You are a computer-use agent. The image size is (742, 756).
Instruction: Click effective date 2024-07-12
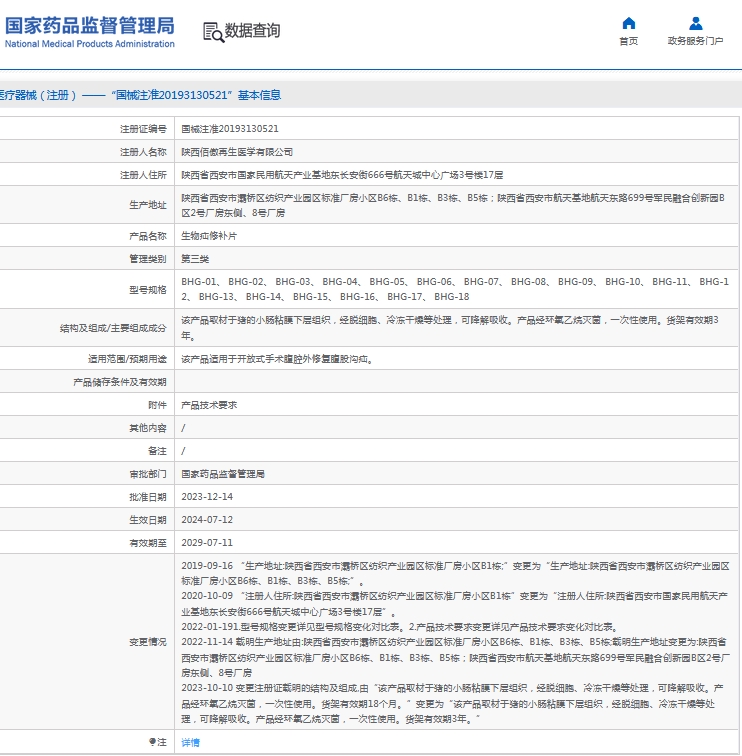click(207, 520)
